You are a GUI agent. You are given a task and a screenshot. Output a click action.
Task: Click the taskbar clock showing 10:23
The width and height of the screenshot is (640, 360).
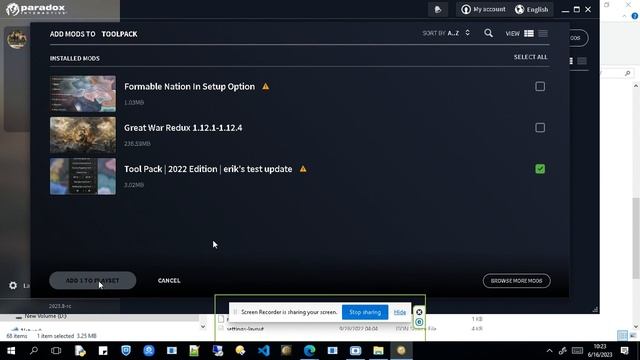[600, 351]
